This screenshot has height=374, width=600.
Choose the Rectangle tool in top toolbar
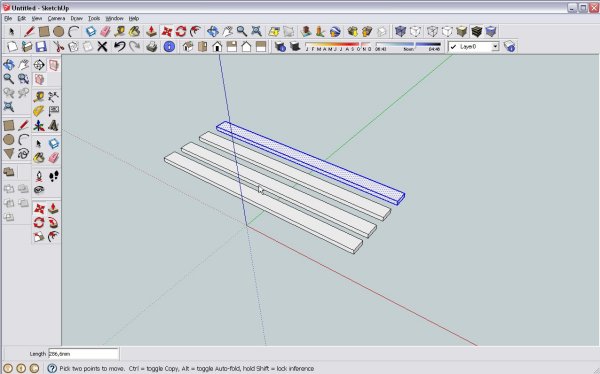[44, 31]
